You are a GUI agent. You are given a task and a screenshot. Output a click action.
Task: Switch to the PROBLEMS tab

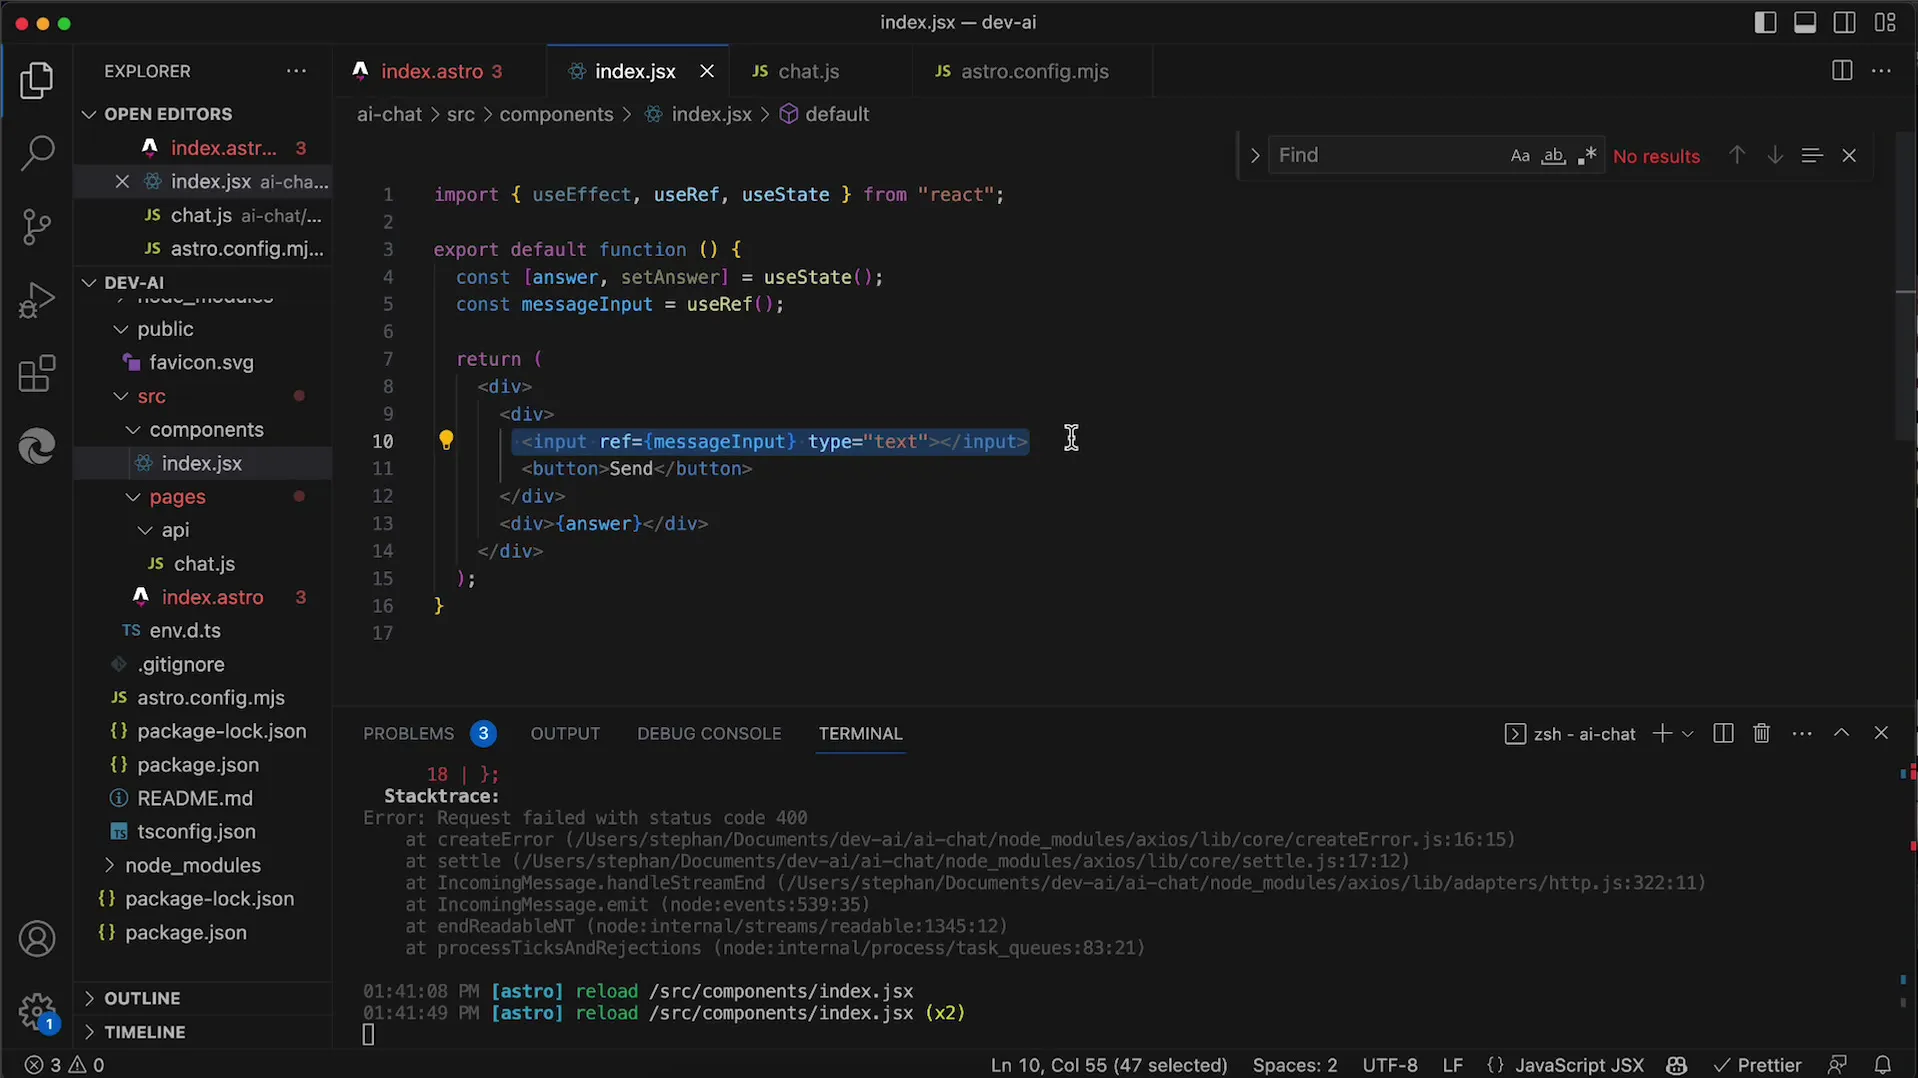(408, 734)
